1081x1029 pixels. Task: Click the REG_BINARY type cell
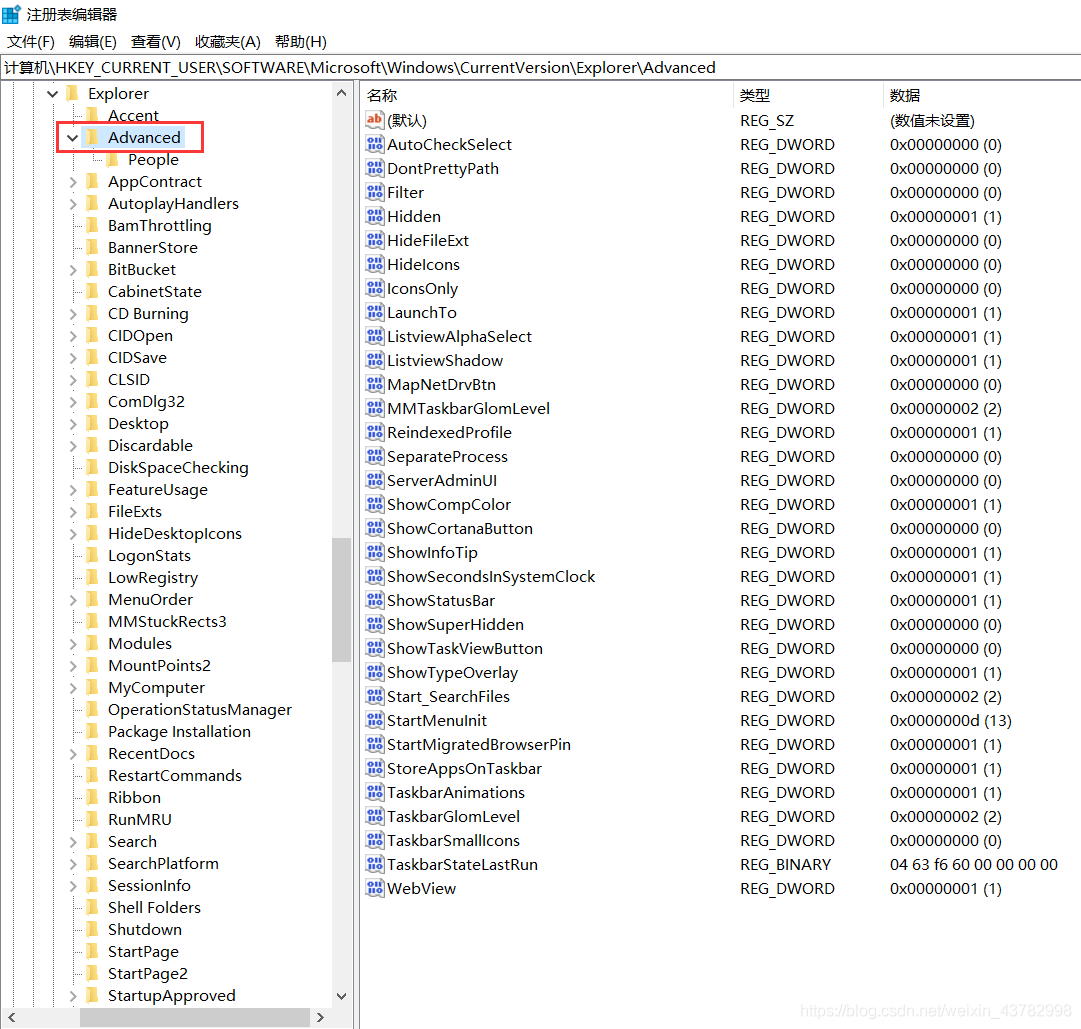[x=785, y=864]
